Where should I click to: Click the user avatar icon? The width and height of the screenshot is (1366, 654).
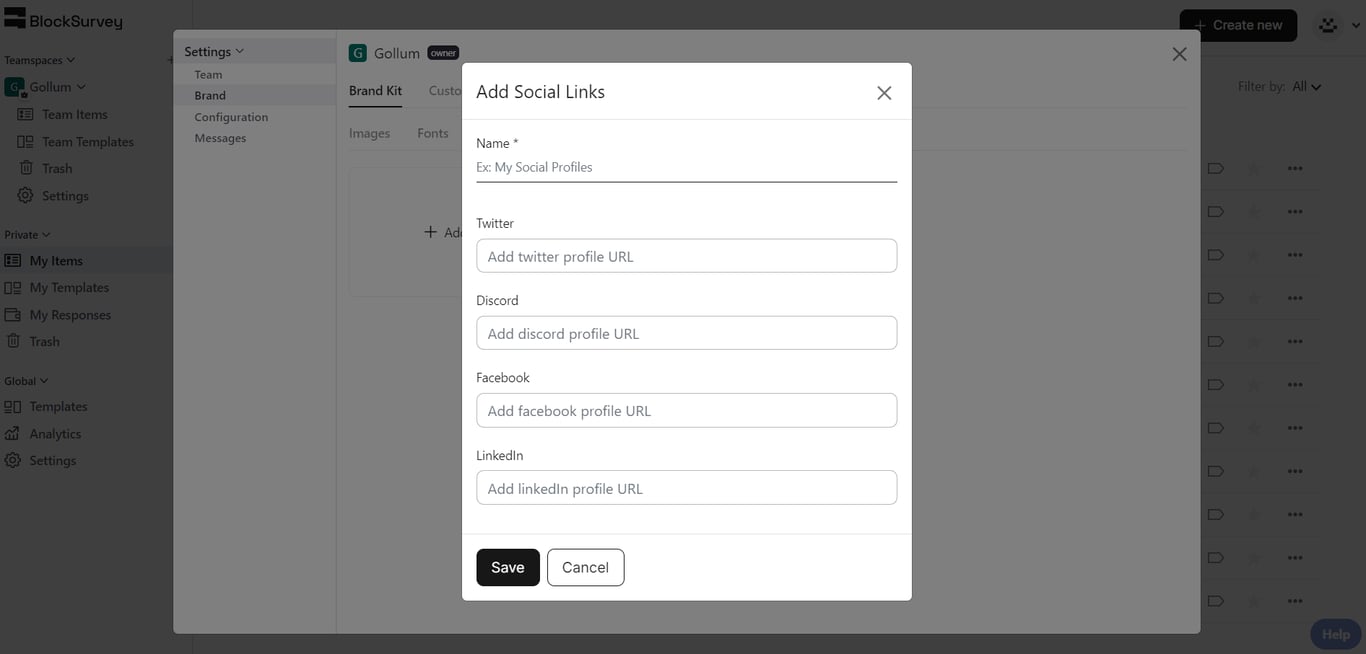pyautogui.click(x=1327, y=25)
